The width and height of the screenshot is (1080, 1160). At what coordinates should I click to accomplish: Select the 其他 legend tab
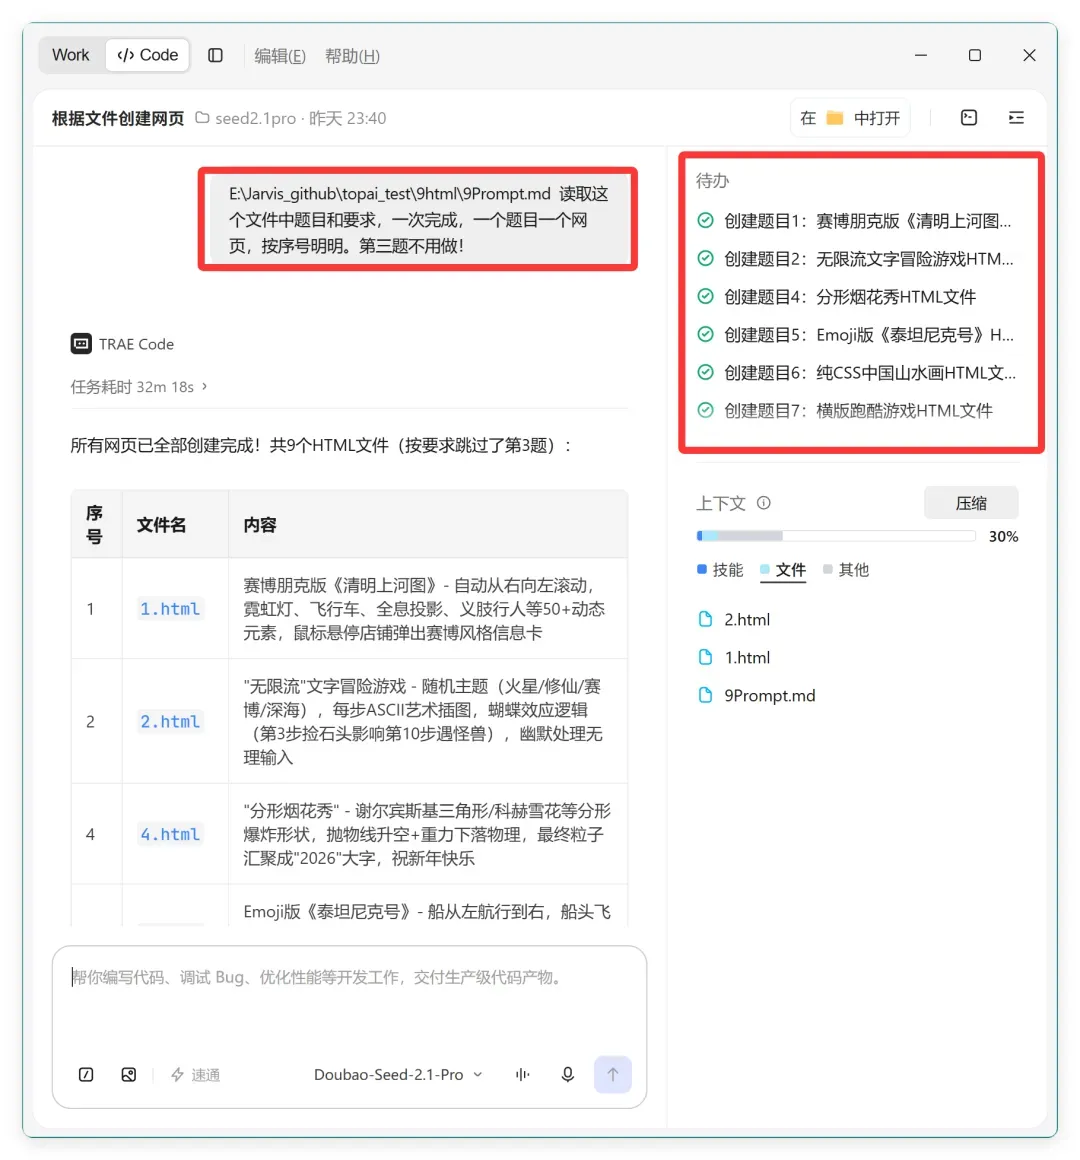click(x=846, y=570)
